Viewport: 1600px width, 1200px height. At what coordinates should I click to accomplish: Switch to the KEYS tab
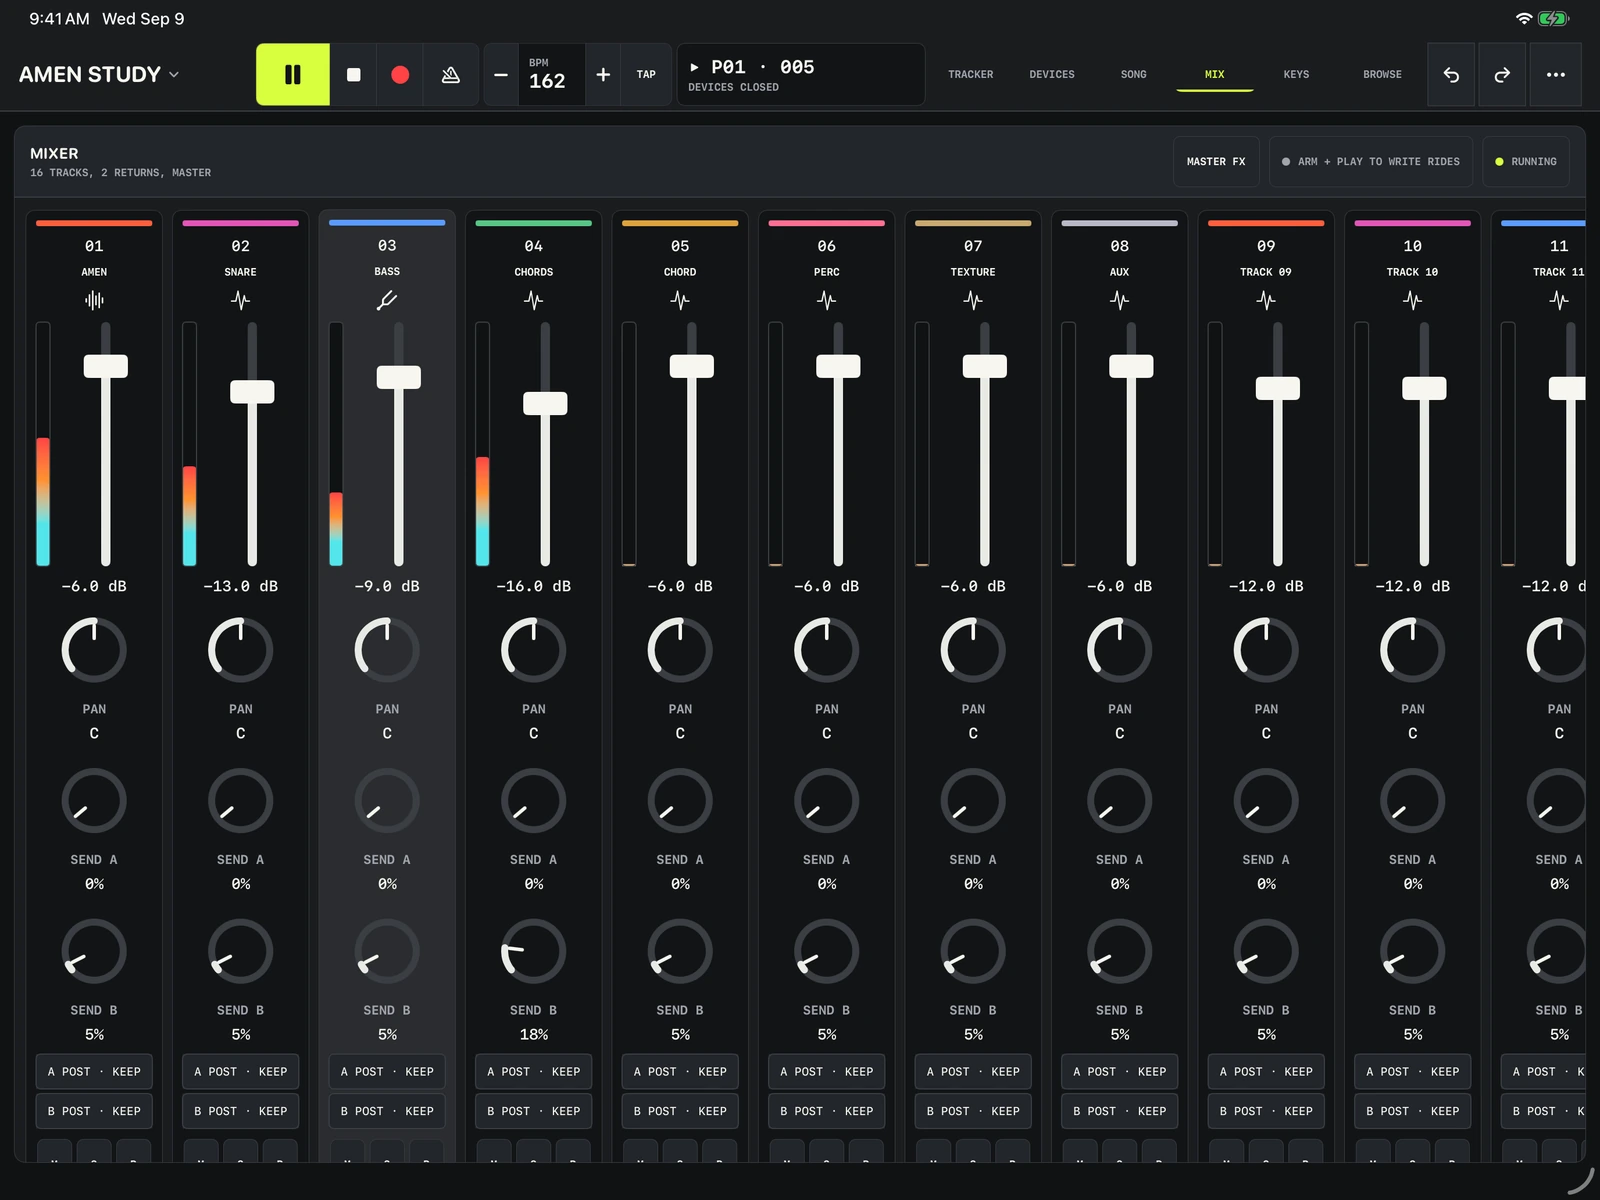pyautogui.click(x=1296, y=74)
